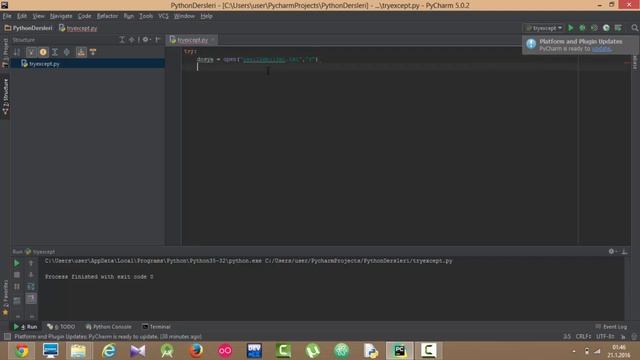Screen dimensions: 640x360
Task: Open the File menu
Action: 7,16
